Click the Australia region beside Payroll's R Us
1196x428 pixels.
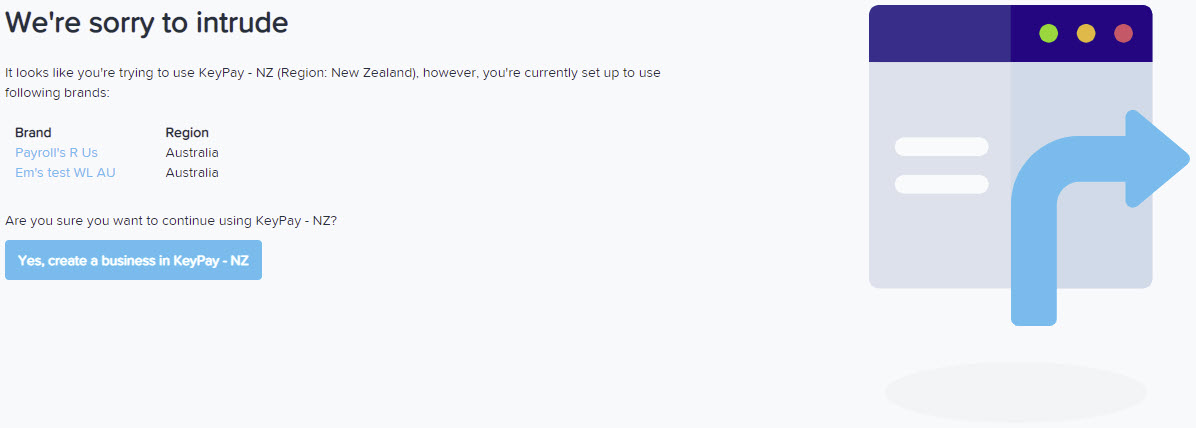point(192,153)
